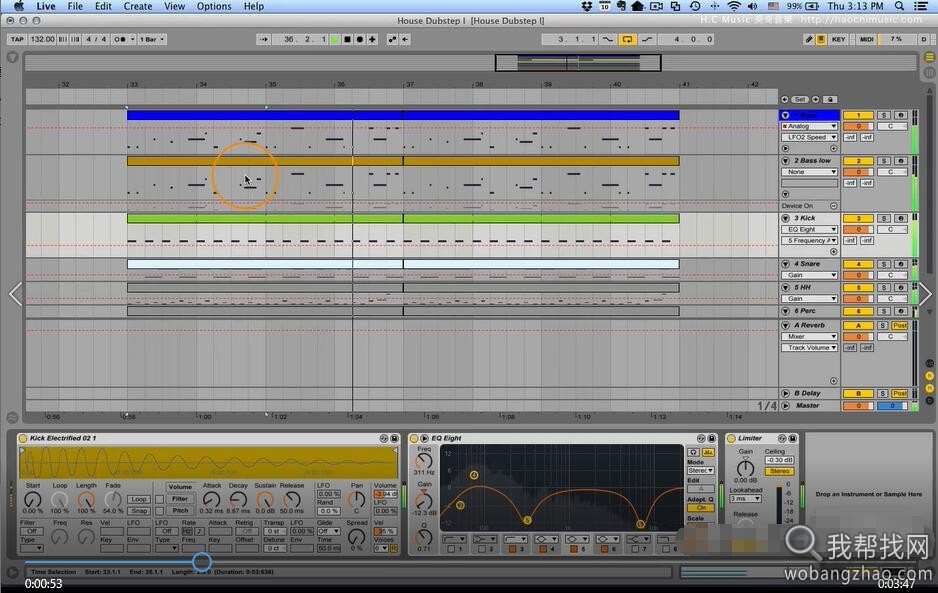Enable EQ Eight band 1 checkbox

(x=450, y=549)
